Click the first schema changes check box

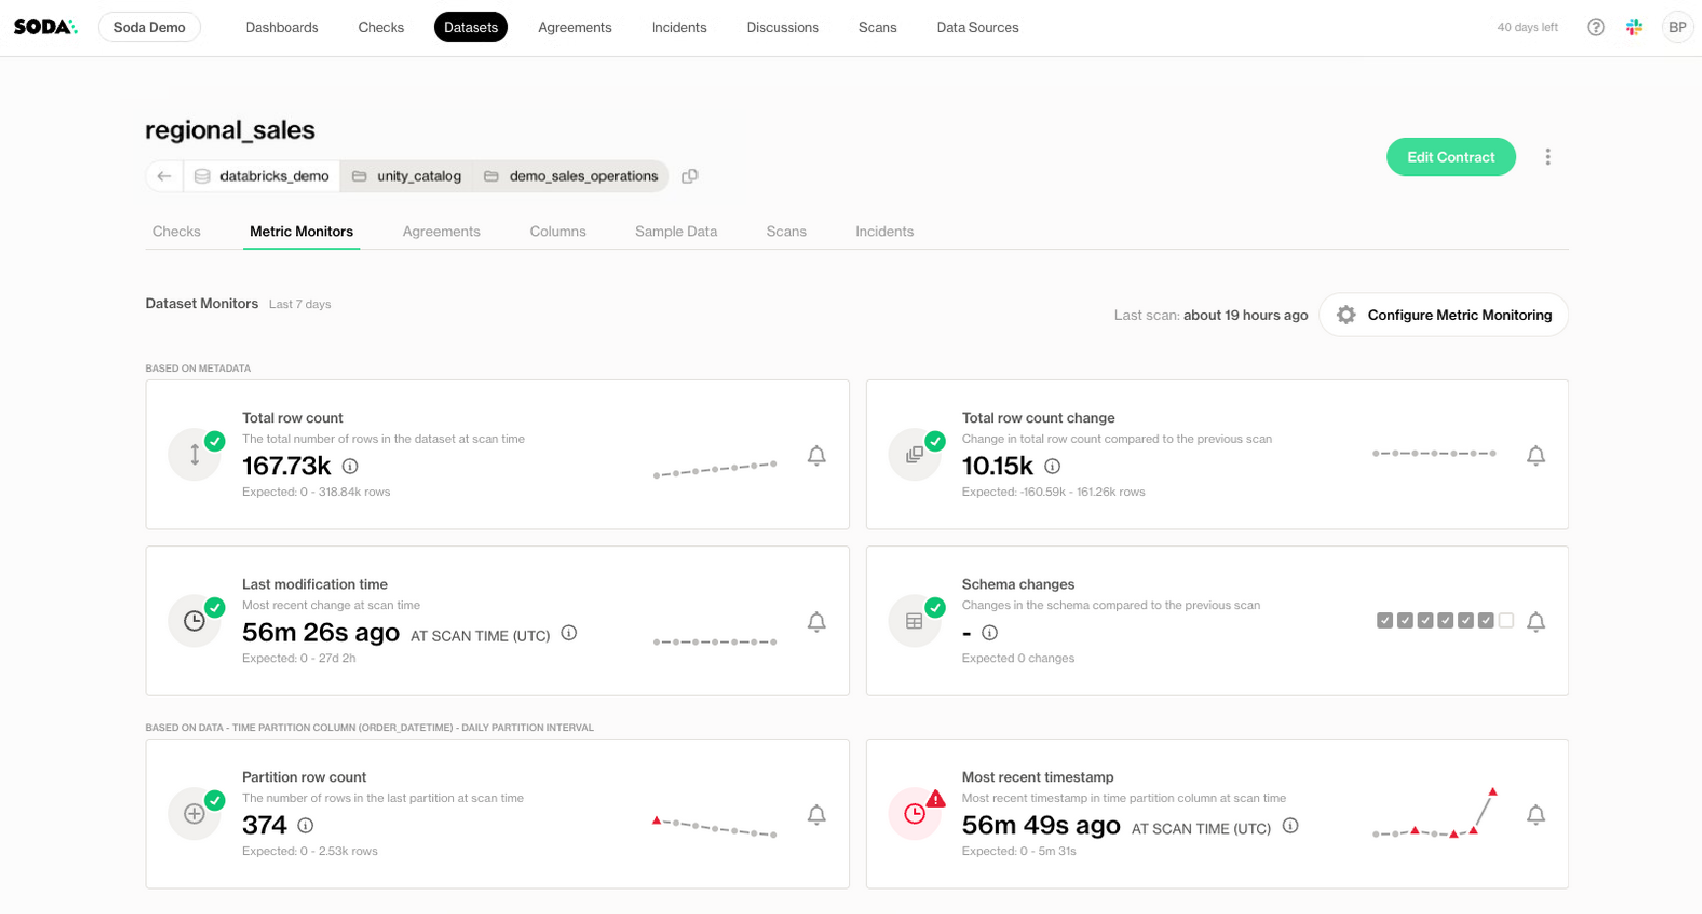(x=1385, y=621)
